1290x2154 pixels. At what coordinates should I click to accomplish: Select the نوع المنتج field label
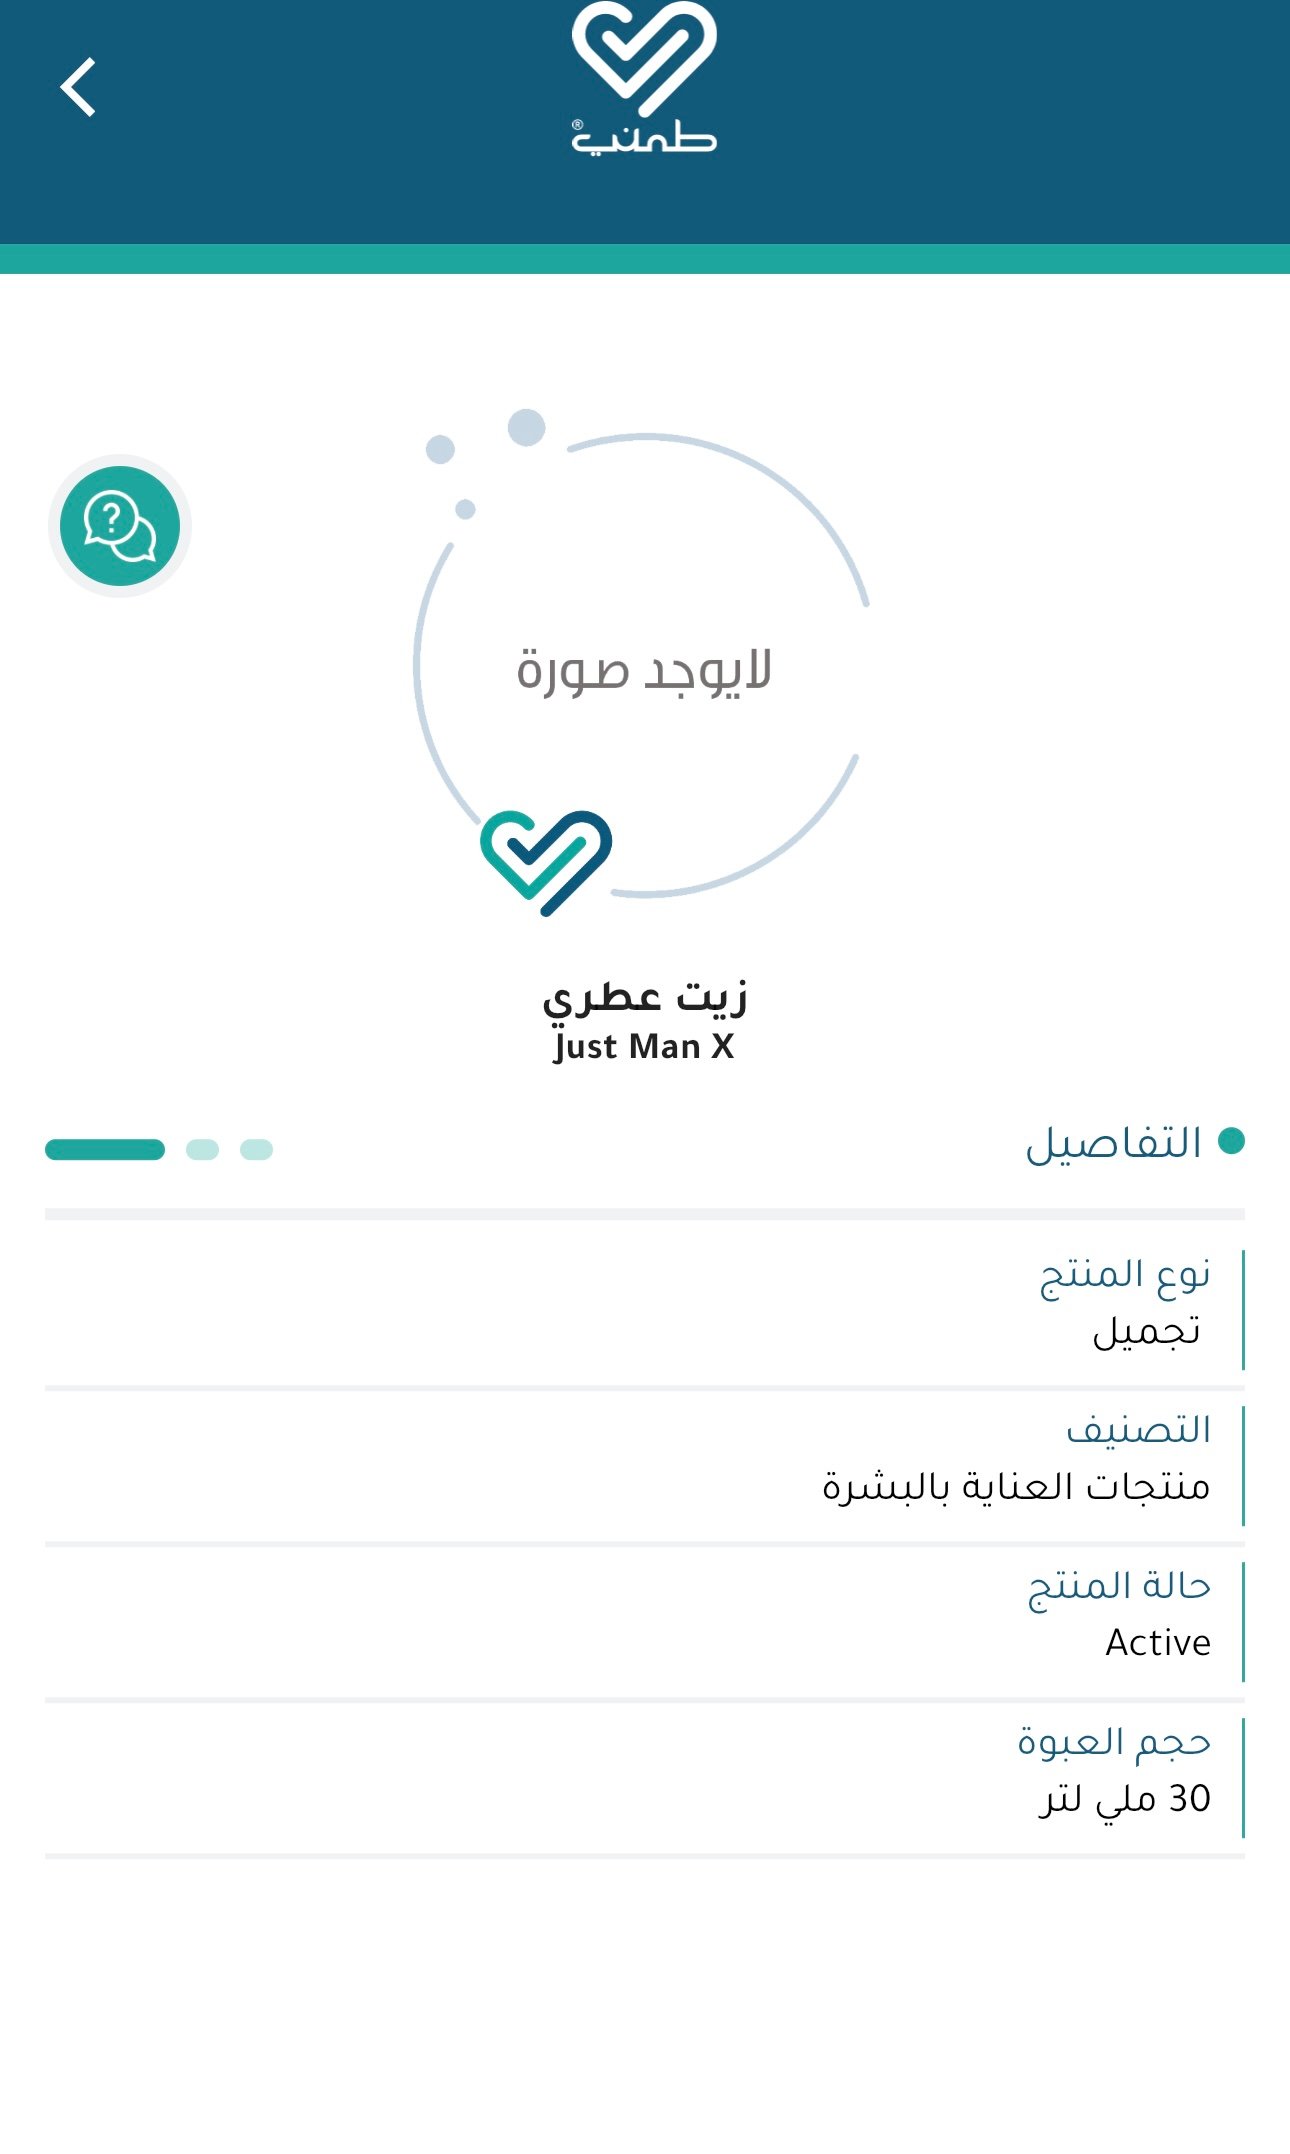pos(1125,1275)
